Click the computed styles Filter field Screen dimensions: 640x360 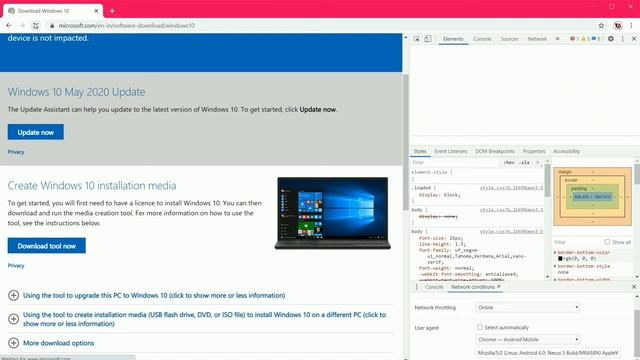pos(578,242)
